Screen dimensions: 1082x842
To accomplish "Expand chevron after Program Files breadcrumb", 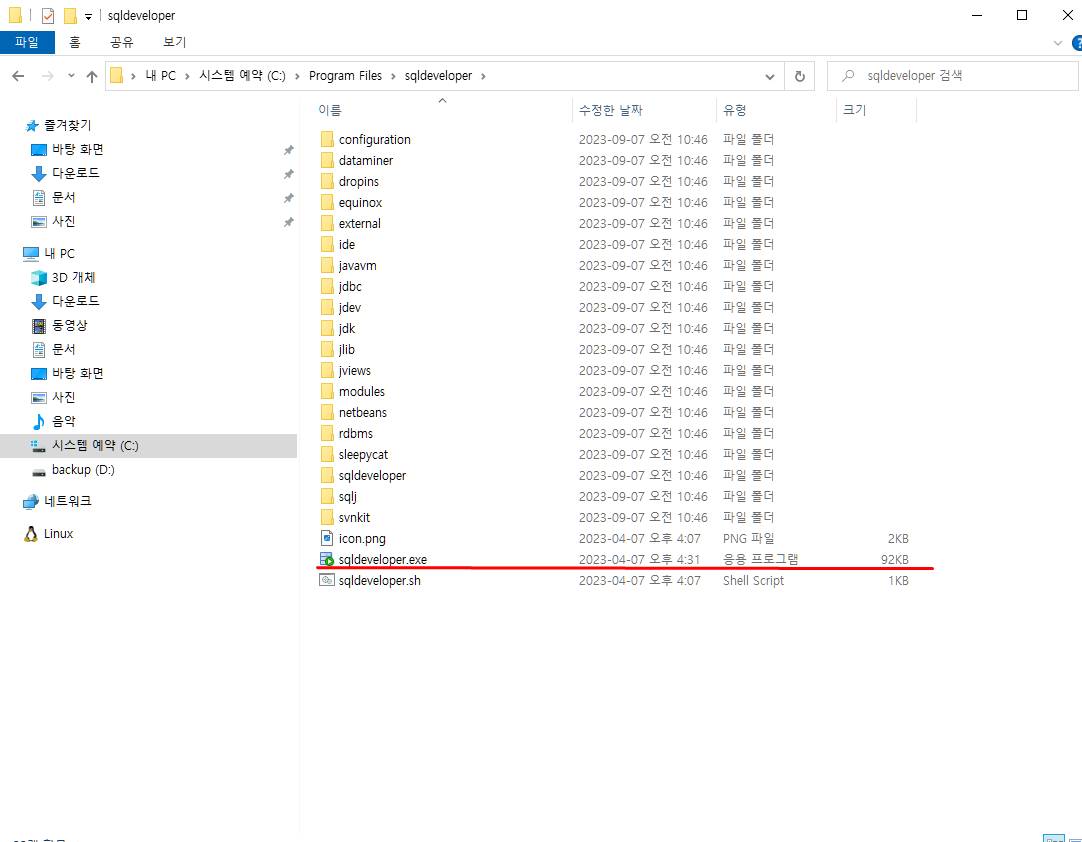I will tap(394, 76).
